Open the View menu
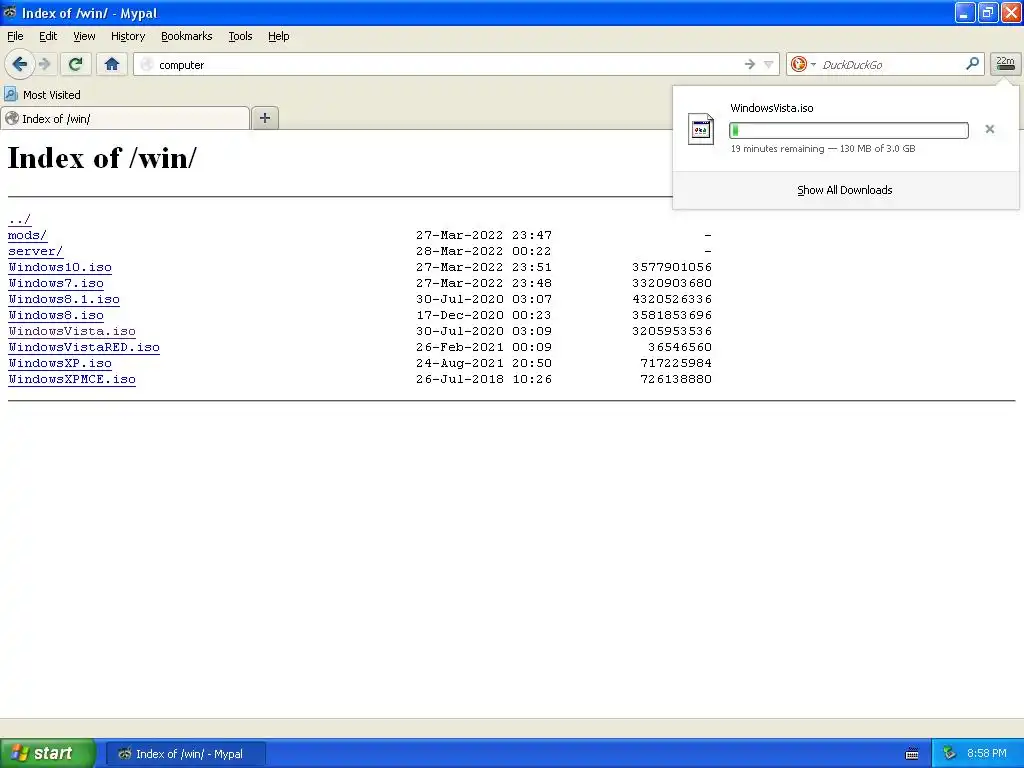The width and height of the screenshot is (1024, 768). click(84, 36)
